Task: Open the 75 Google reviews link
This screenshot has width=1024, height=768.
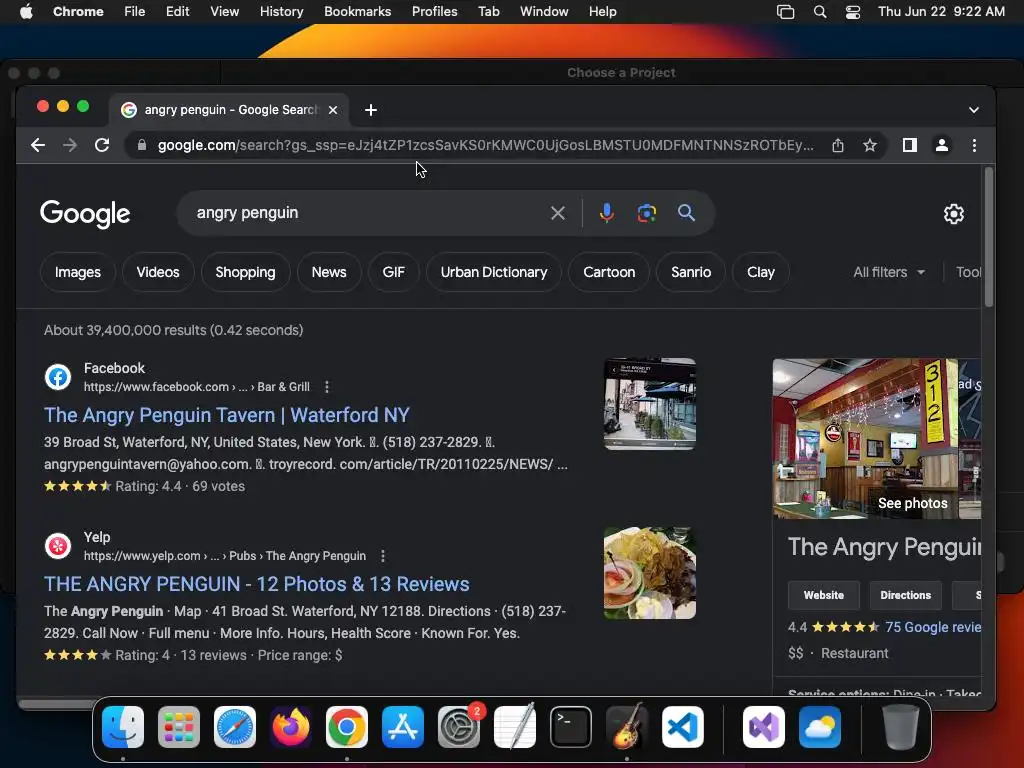Action: click(933, 627)
